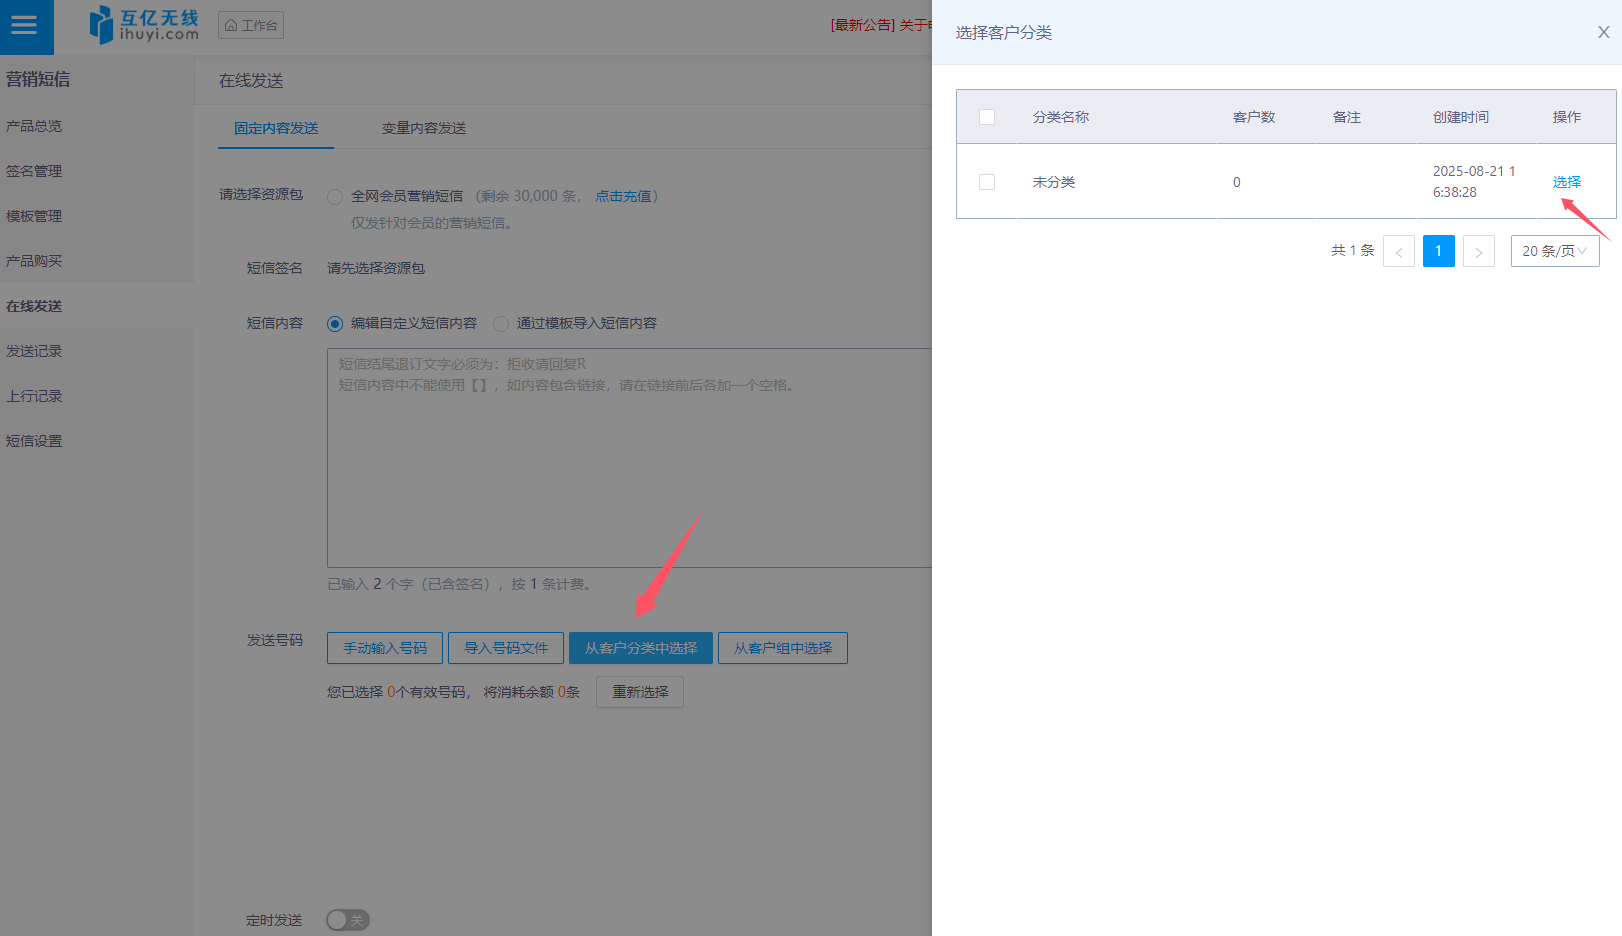Image resolution: width=1622 pixels, height=936 pixels.
Task: Choose 通过模板导入短信内容 radio option
Action: click(x=501, y=324)
